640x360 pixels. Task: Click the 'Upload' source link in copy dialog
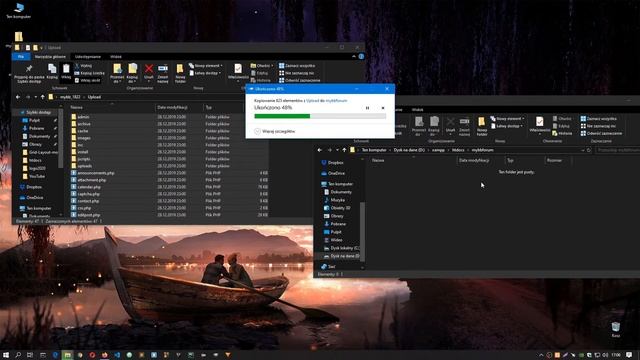[x=313, y=100]
